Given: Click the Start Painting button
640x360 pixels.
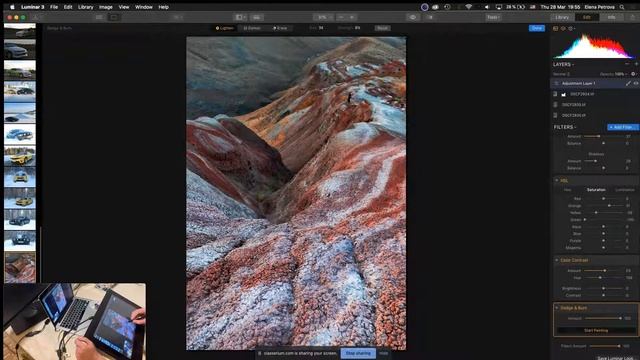Looking at the screenshot, I should (596, 331).
